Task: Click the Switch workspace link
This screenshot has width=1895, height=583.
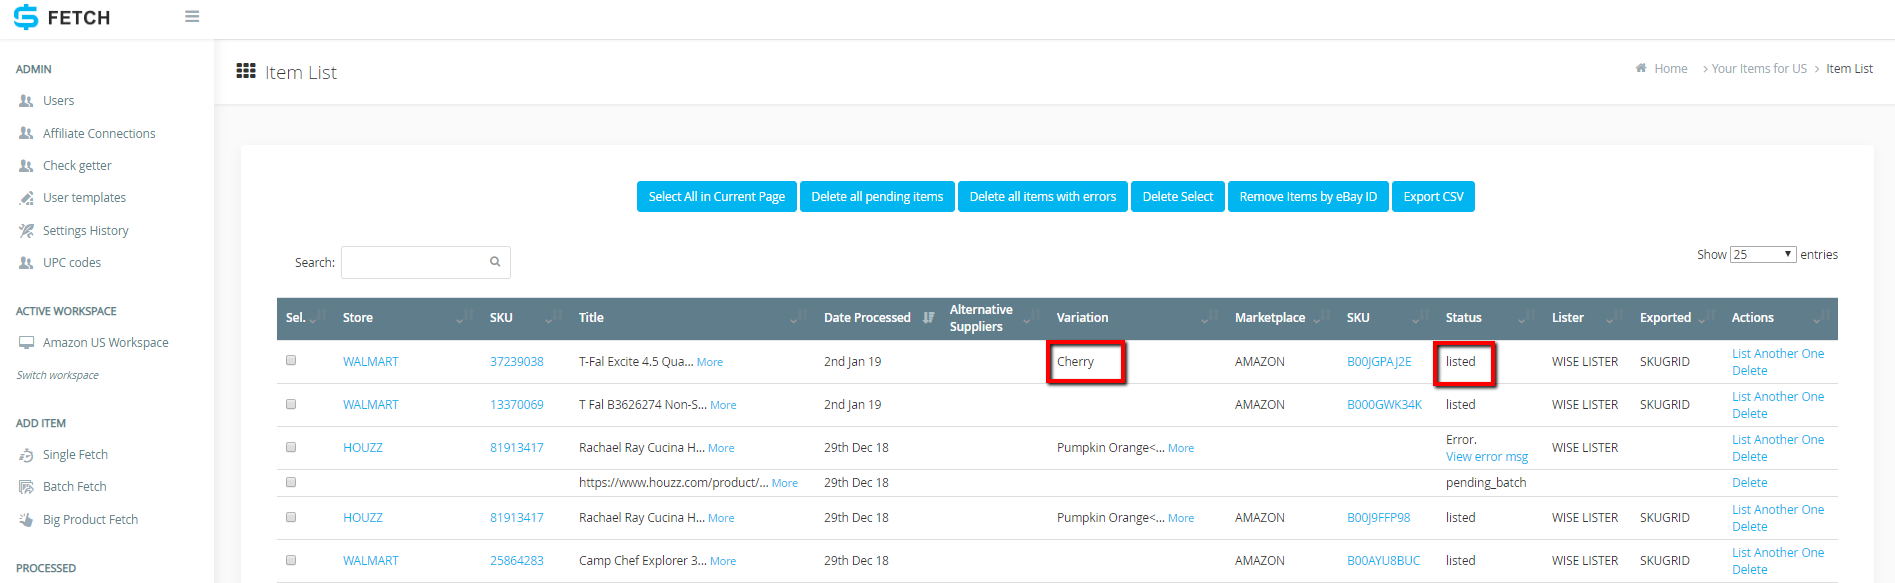Action: [57, 375]
